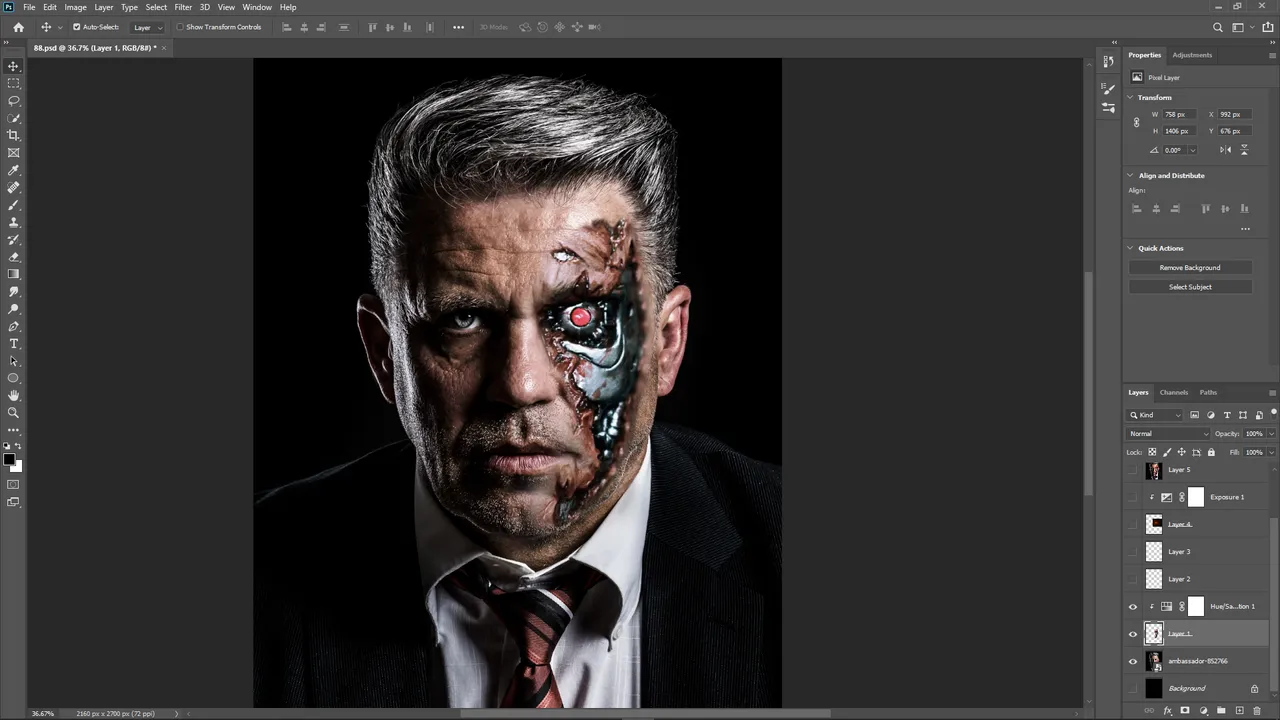Enable Show Transform Controls checkbox
The height and width of the screenshot is (720, 1280).
180,27
